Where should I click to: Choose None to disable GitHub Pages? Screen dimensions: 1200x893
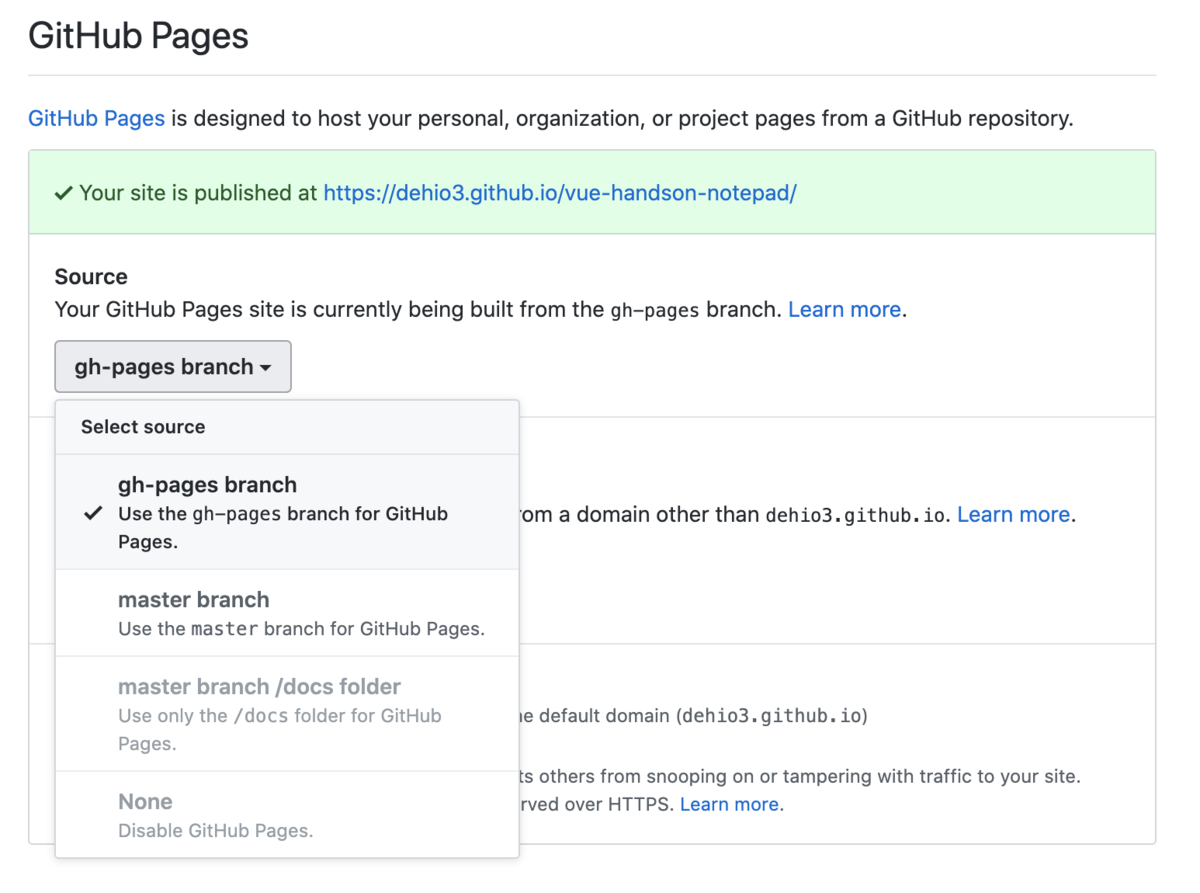pyautogui.click(x=287, y=814)
